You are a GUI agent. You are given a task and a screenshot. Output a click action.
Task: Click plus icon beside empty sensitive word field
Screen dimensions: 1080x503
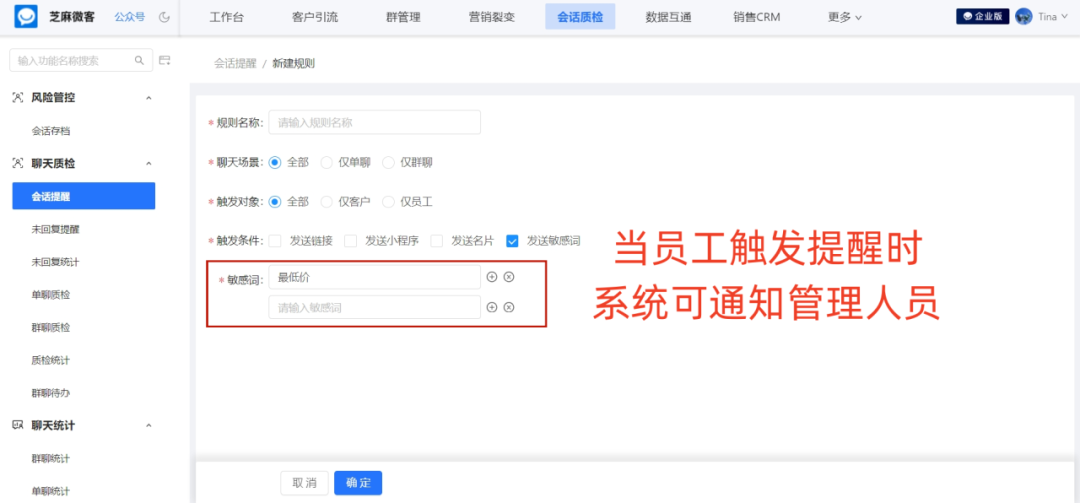(492, 307)
